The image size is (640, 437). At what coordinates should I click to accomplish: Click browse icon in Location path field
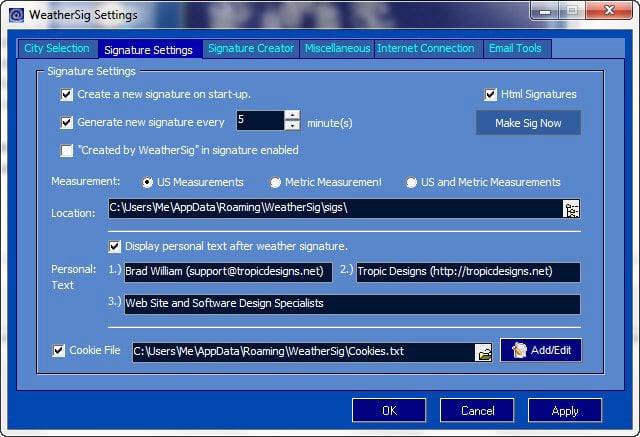(x=571, y=209)
